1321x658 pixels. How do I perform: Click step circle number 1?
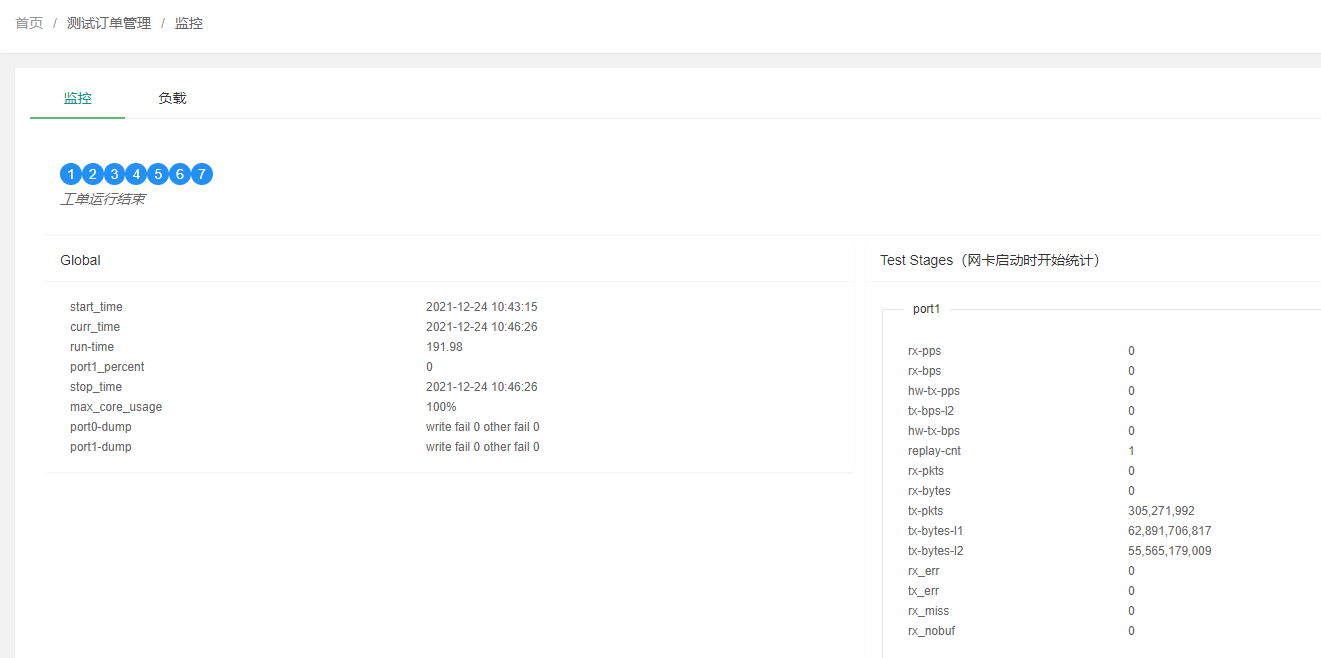[x=71, y=174]
